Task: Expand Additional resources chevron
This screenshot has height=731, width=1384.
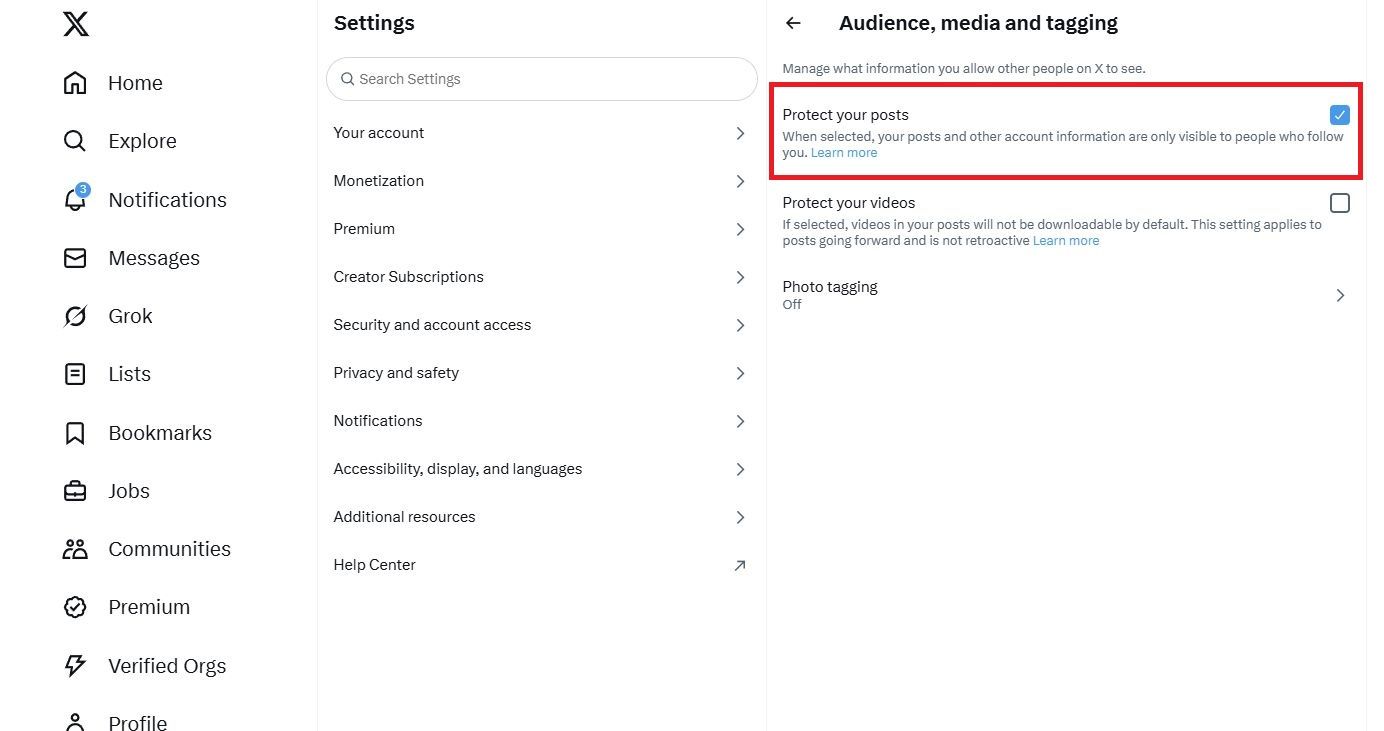Action: click(740, 517)
